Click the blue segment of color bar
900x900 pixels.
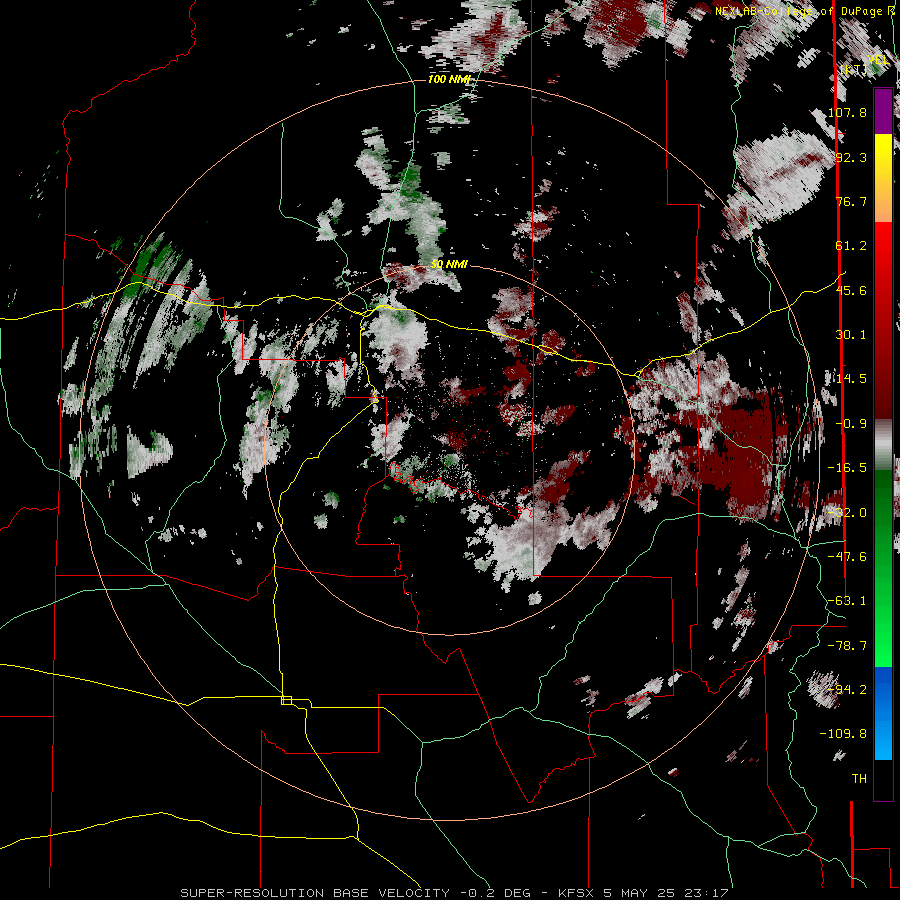883,713
